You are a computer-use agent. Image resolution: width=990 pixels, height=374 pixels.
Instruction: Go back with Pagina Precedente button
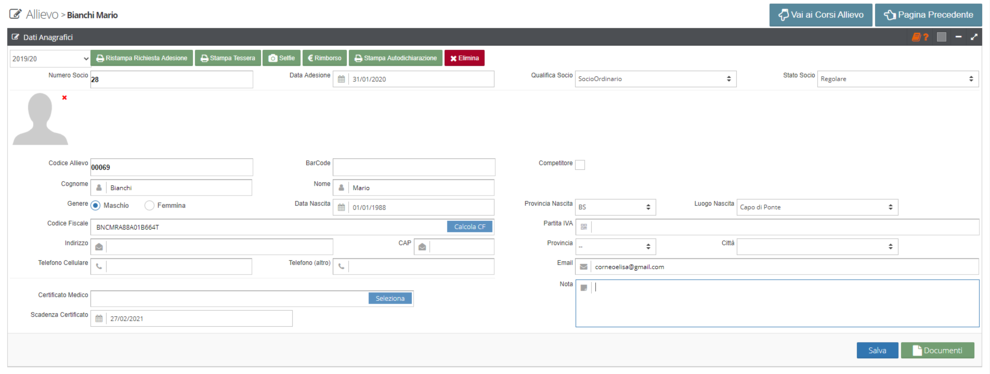928,14
